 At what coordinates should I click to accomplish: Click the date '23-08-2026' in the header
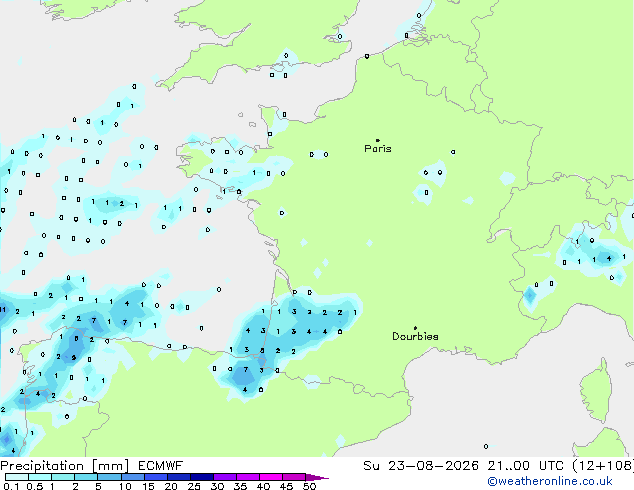point(433,466)
